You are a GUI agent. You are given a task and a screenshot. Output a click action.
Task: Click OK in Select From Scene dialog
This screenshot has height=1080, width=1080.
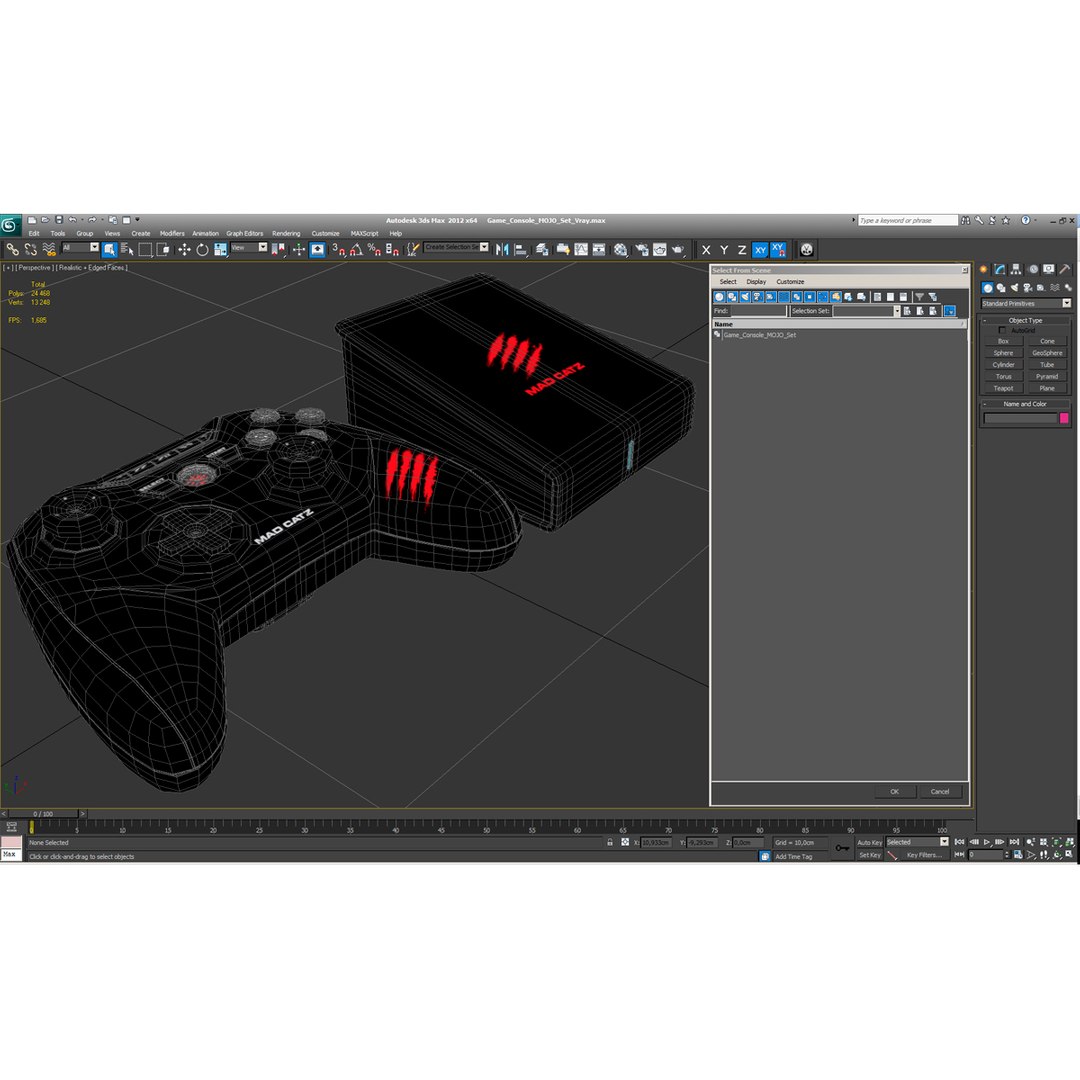tap(894, 791)
